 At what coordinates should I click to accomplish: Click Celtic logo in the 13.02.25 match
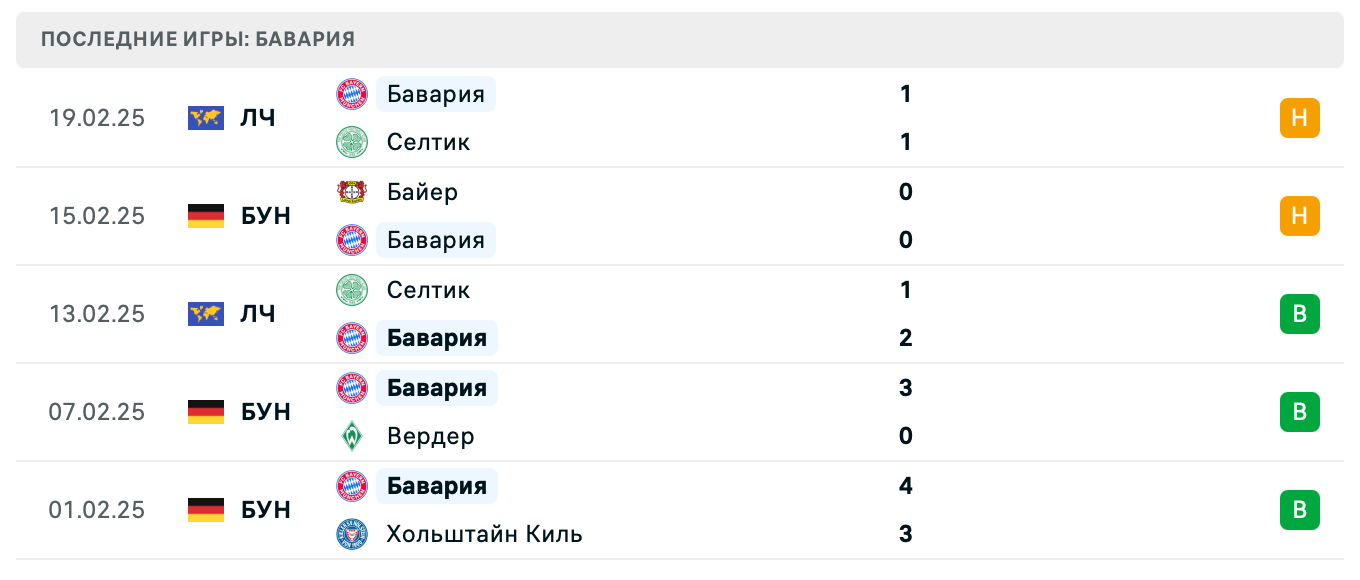[x=352, y=290]
